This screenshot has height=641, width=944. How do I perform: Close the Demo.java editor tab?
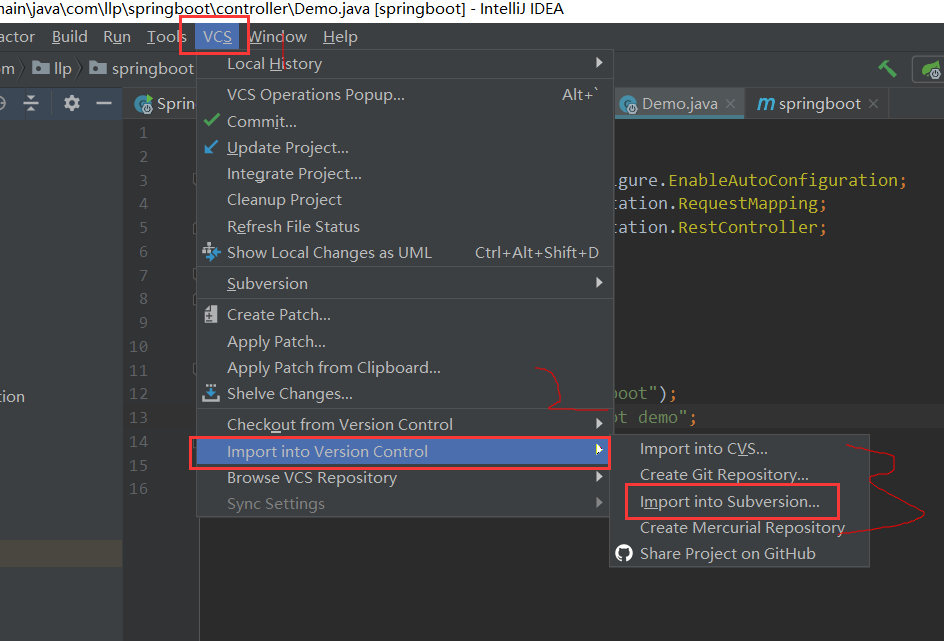pos(730,104)
